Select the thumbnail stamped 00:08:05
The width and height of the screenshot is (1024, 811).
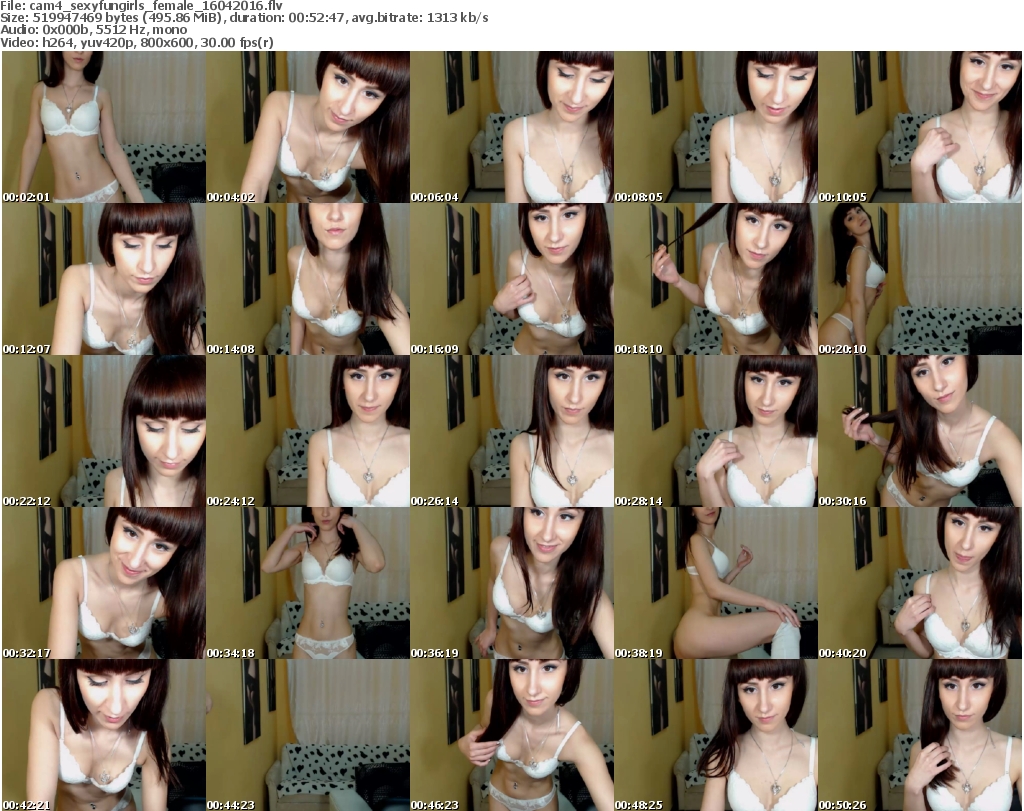(x=716, y=127)
